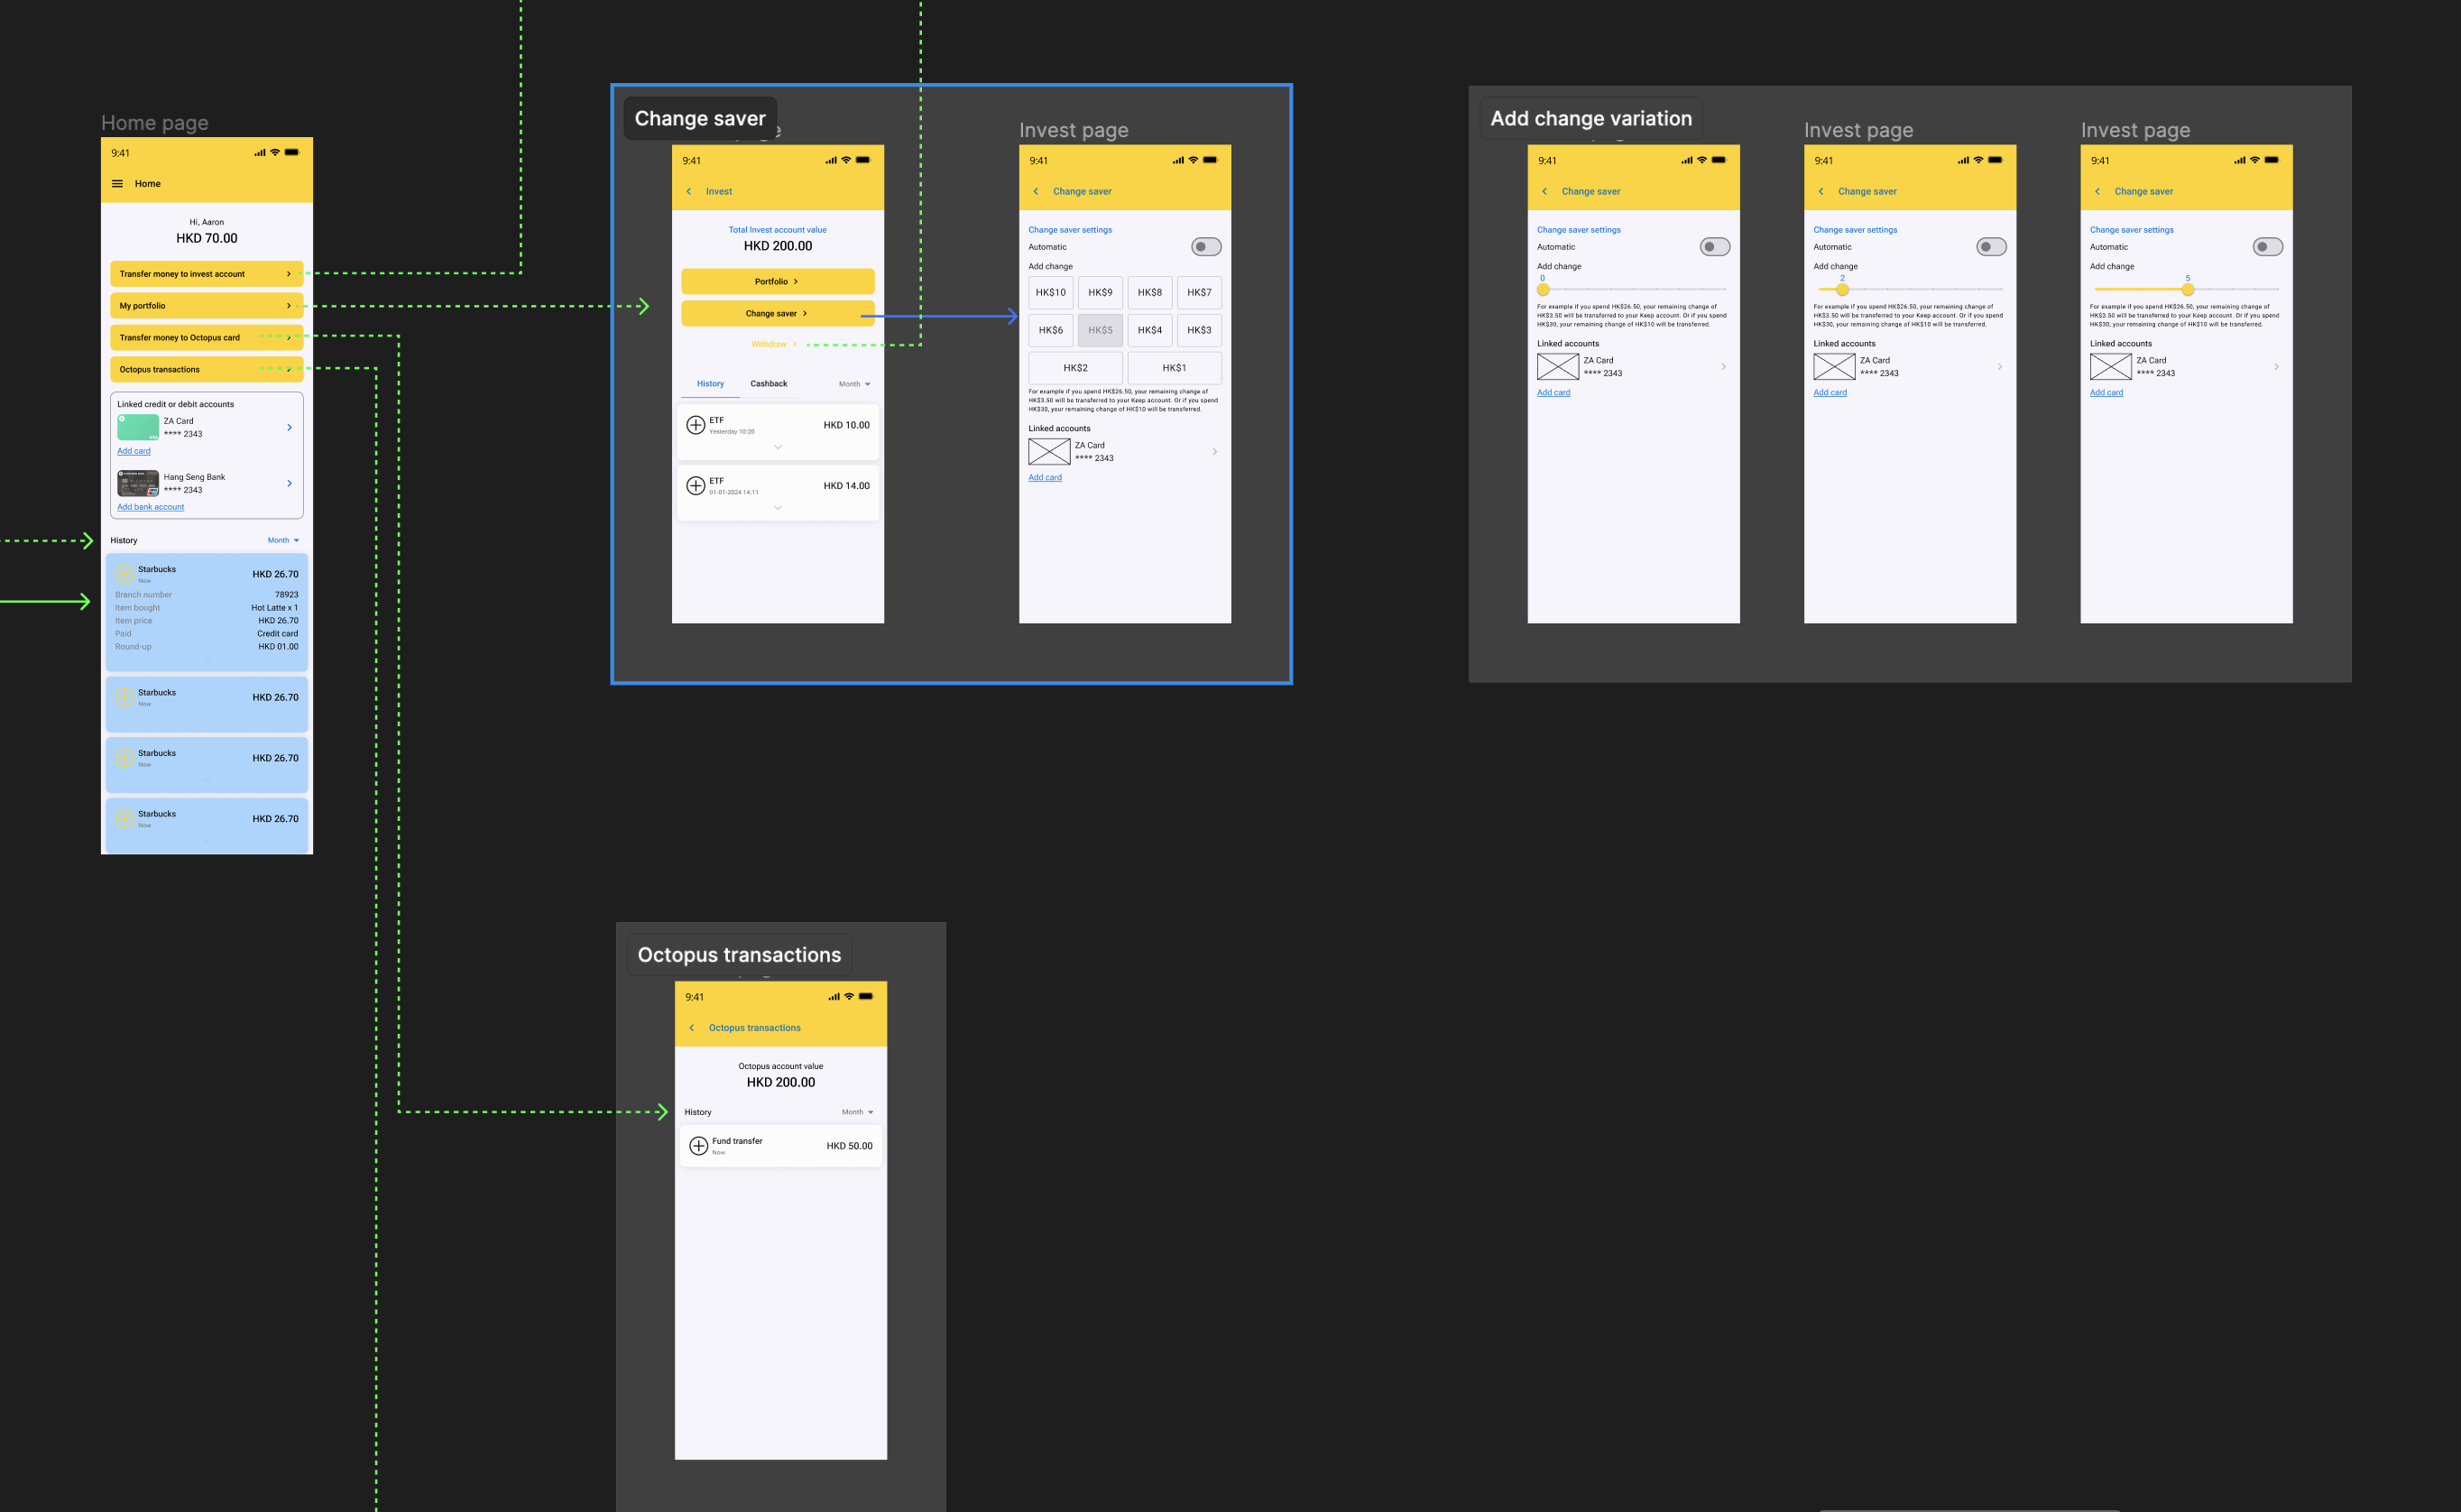This screenshot has height=1512, width=2461.
Task: Toggle Automatic switch on slider-value-5 screen
Action: tap(2267, 247)
